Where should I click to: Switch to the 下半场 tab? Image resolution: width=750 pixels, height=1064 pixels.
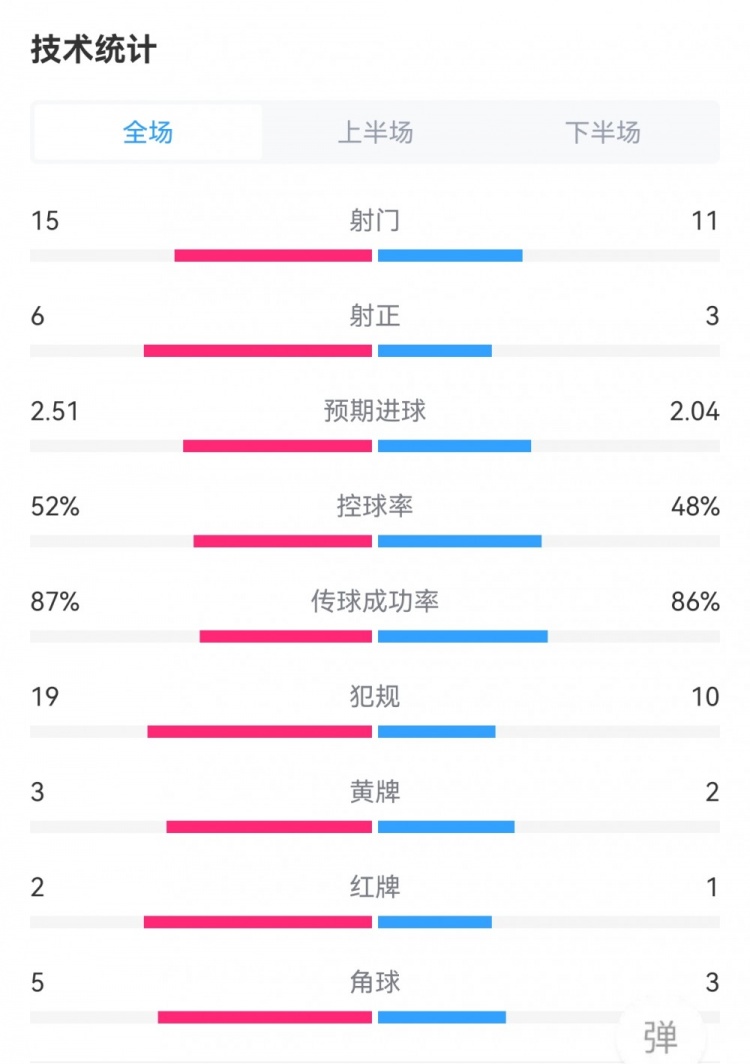(602, 132)
